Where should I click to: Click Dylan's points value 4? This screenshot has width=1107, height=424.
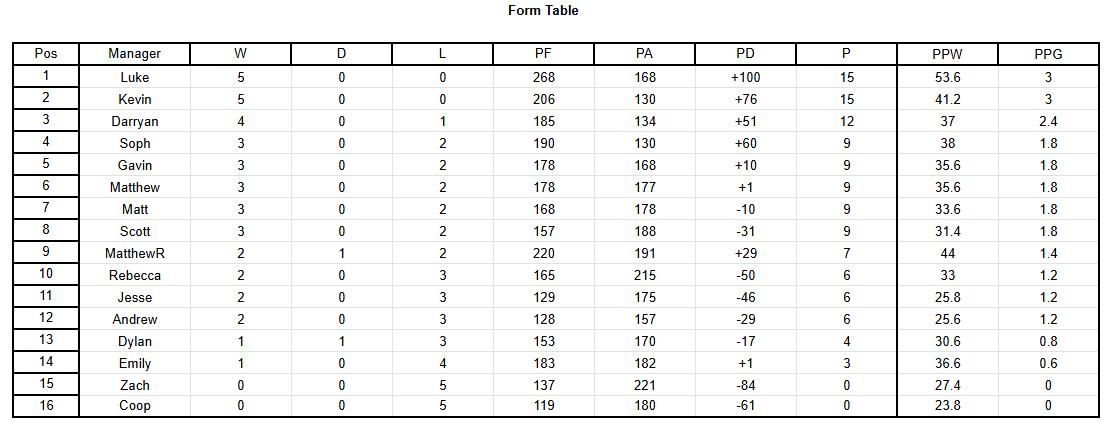[846, 341]
